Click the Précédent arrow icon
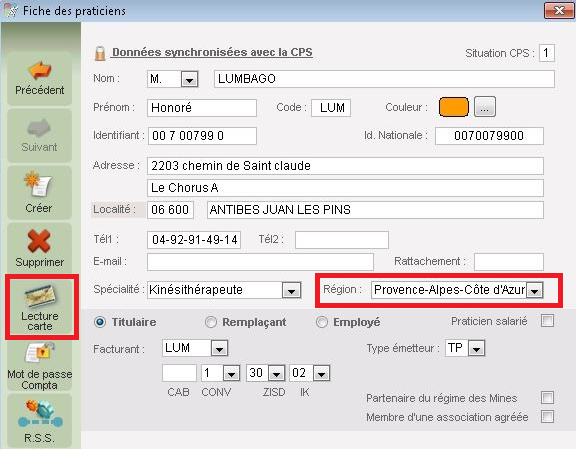576x449 pixels. (x=39, y=70)
